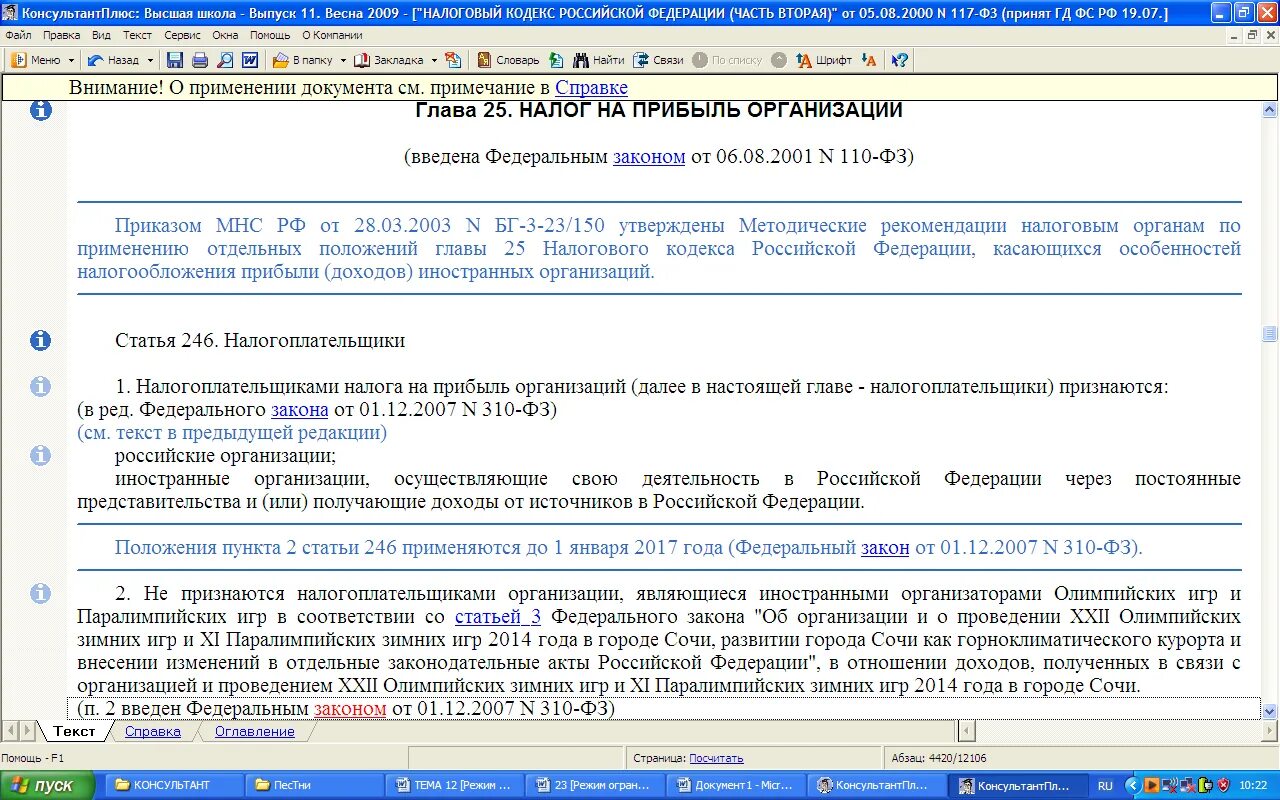Open Найти search with binoculars icon

(x=598, y=60)
